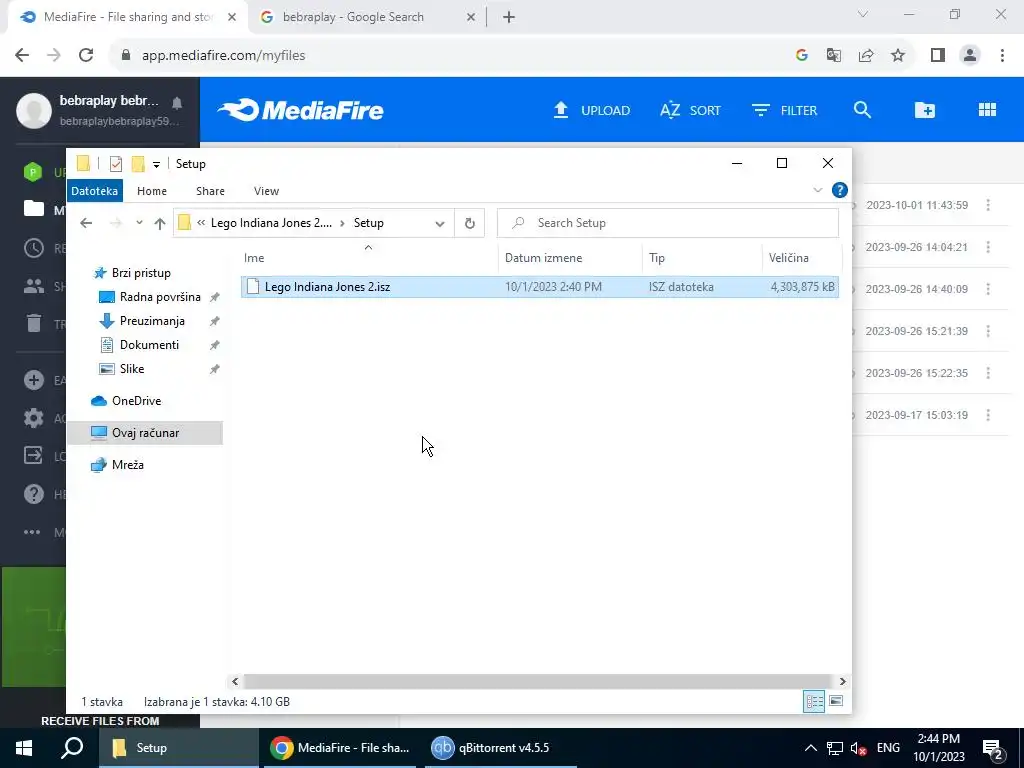Open options for file dated 2023-10-01 11:43:59

[x=988, y=205]
